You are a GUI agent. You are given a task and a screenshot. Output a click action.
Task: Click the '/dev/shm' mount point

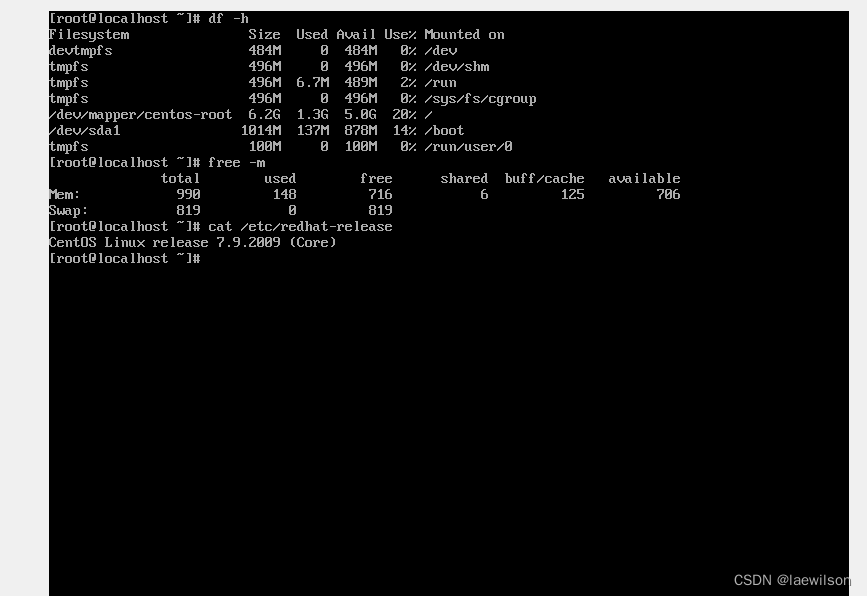[457, 66]
